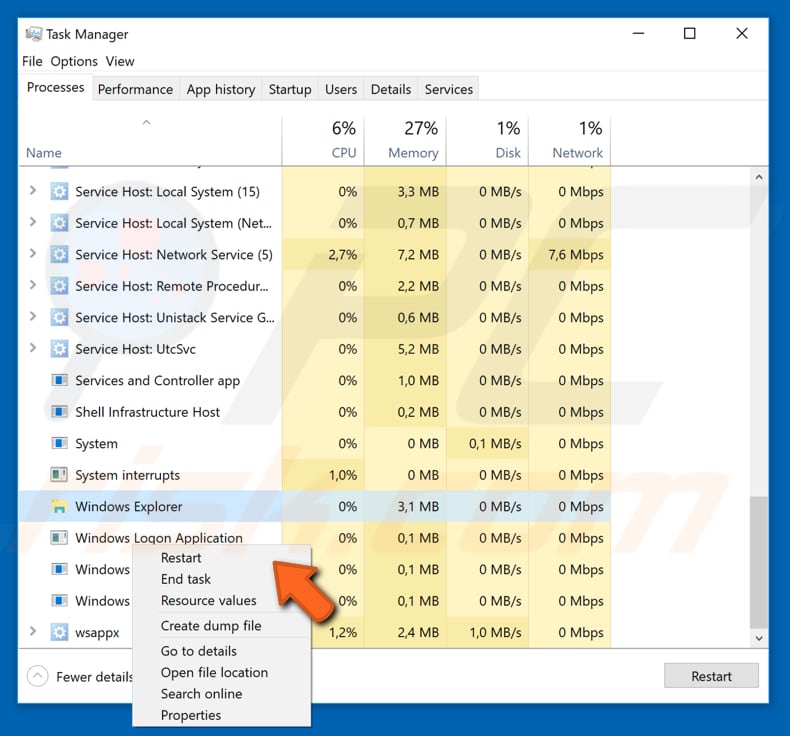Sort by the CPU column header
The image size is (790, 736).
(323, 141)
